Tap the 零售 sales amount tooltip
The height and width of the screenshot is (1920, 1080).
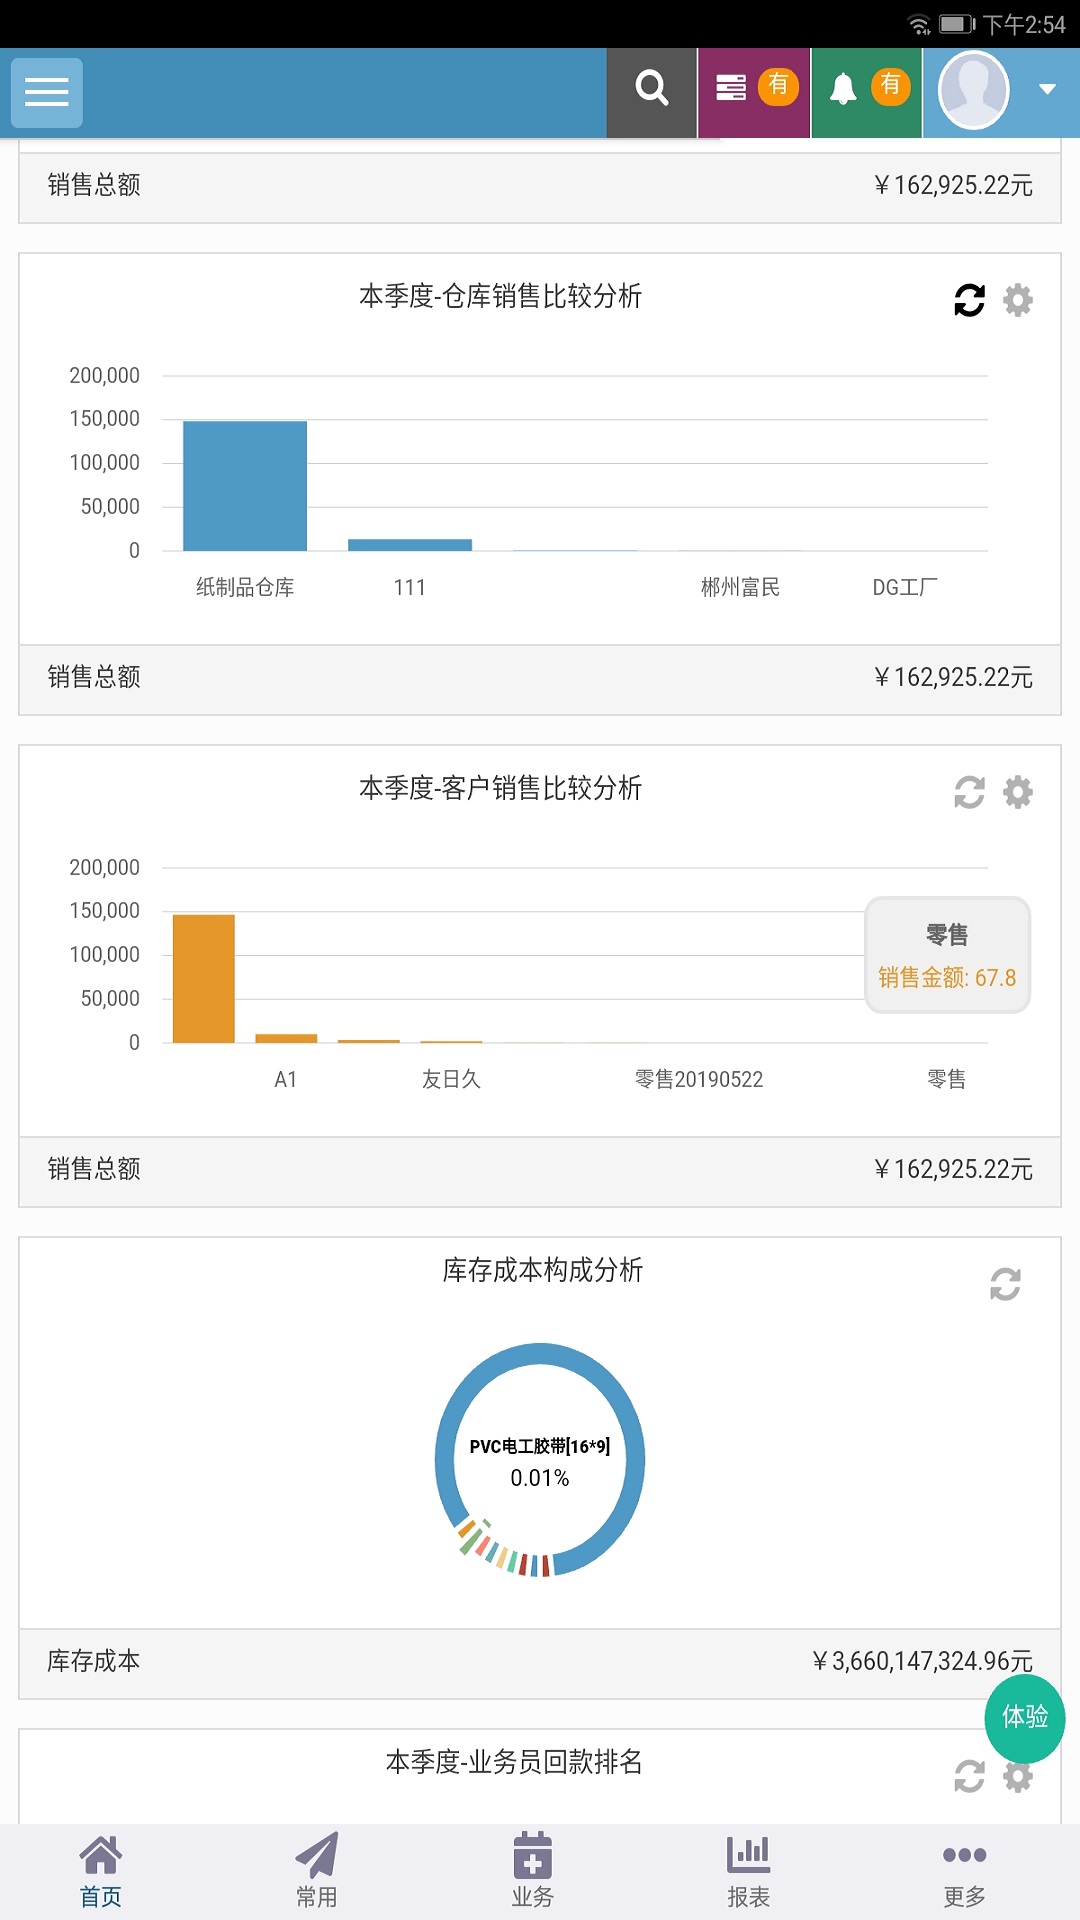coord(947,955)
